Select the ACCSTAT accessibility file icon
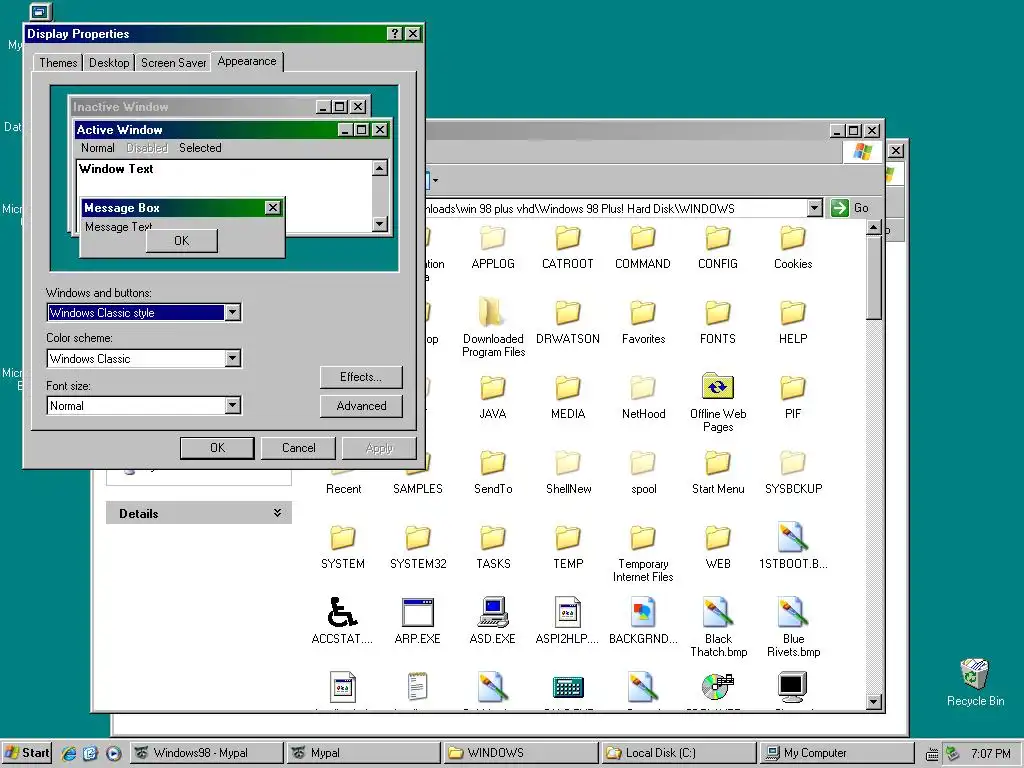 [342, 613]
